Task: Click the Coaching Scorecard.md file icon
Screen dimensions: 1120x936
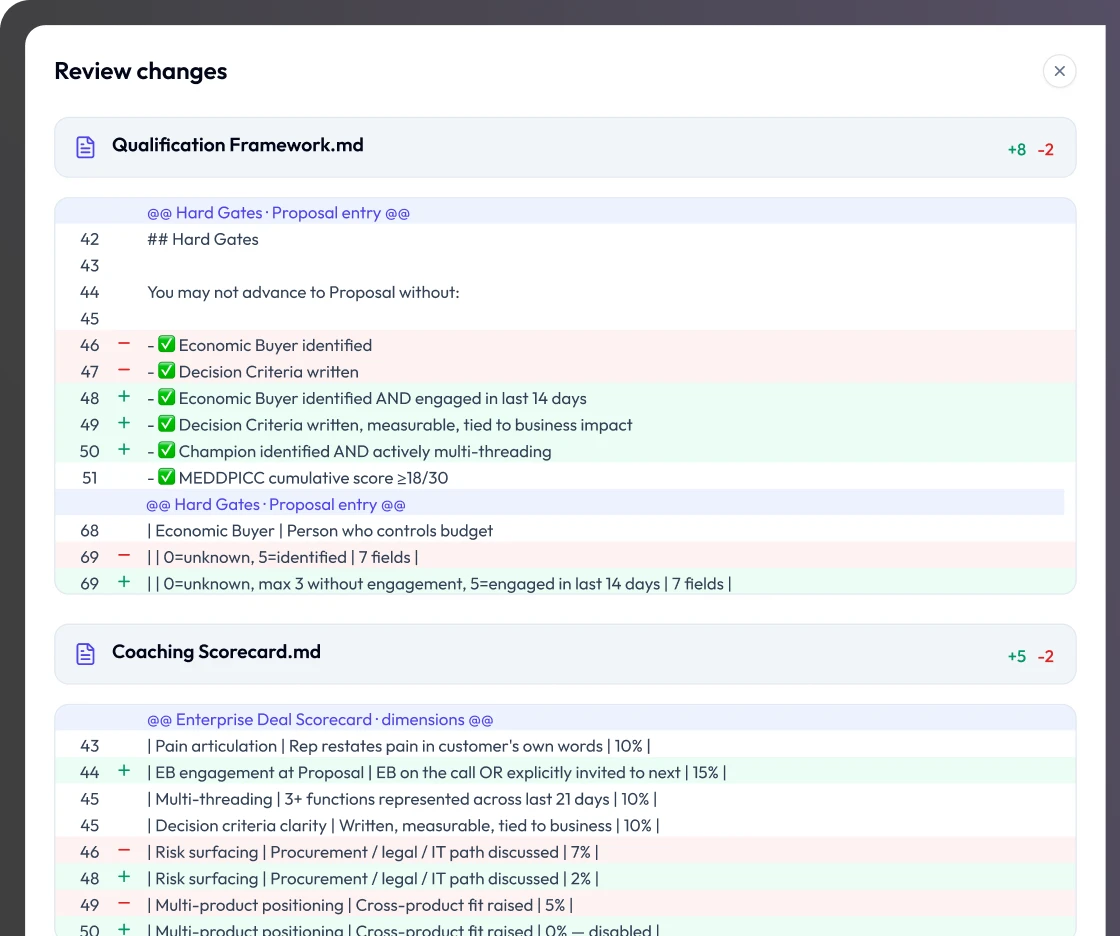Action: [86, 654]
